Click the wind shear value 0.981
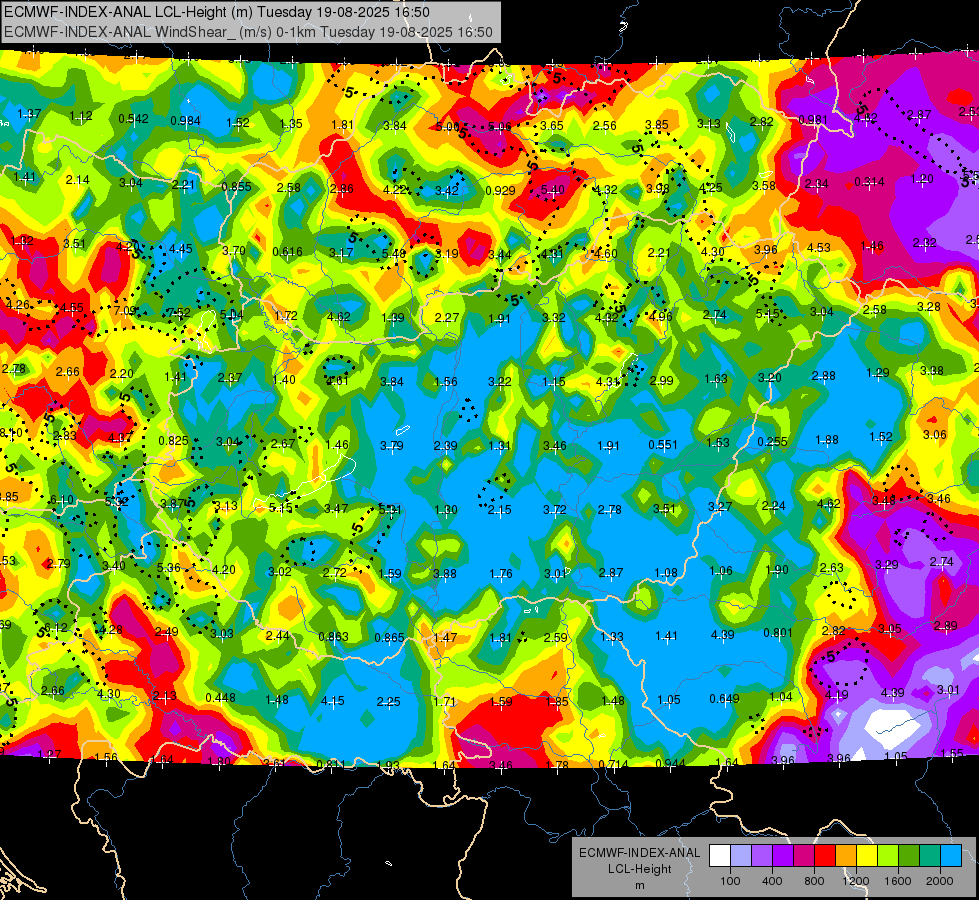The width and height of the screenshot is (979, 900). (813, 119)
